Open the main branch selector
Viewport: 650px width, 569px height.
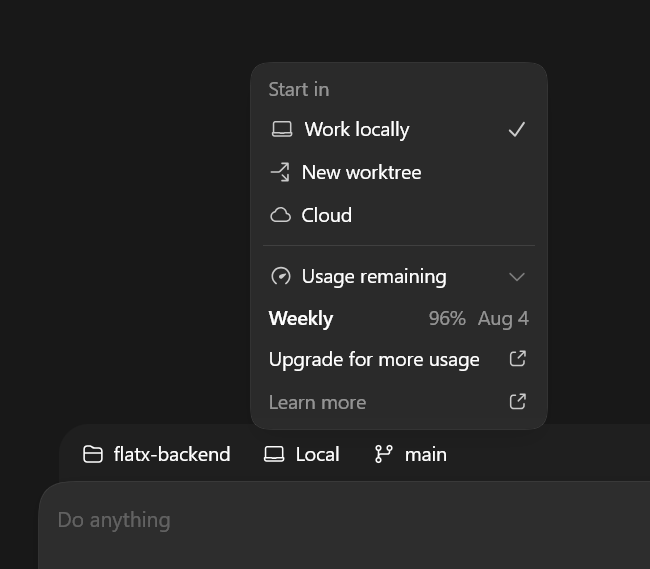(x=411, y=454)
